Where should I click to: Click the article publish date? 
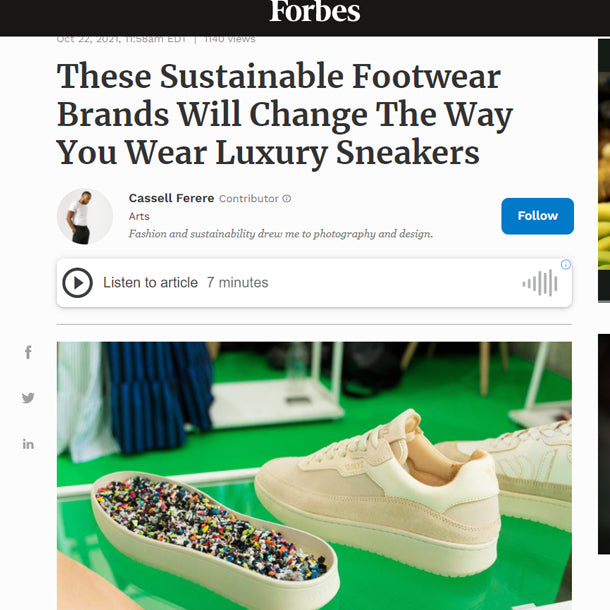[x=121, y=39]
